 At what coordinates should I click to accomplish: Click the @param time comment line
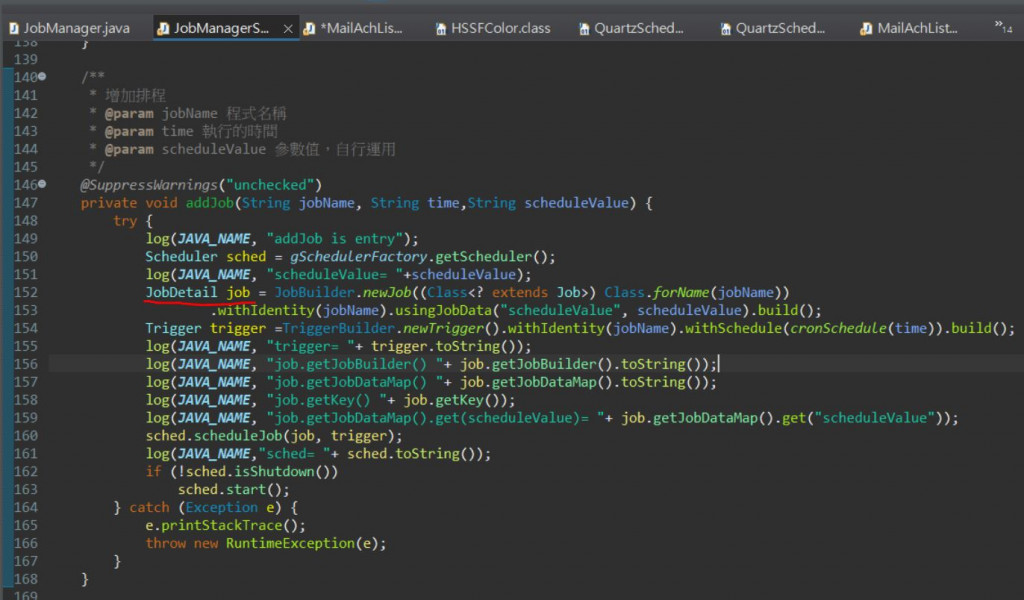coord(184,131)
